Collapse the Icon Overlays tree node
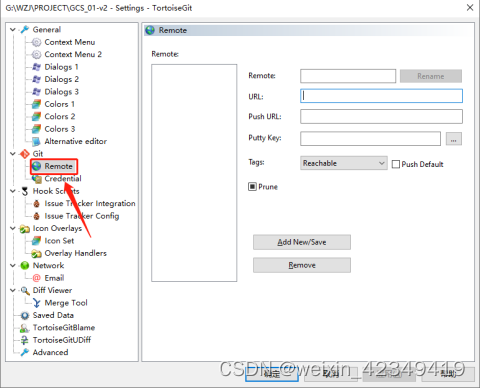The height and width of the screenshot is (388, 480). tap(13, 229)
